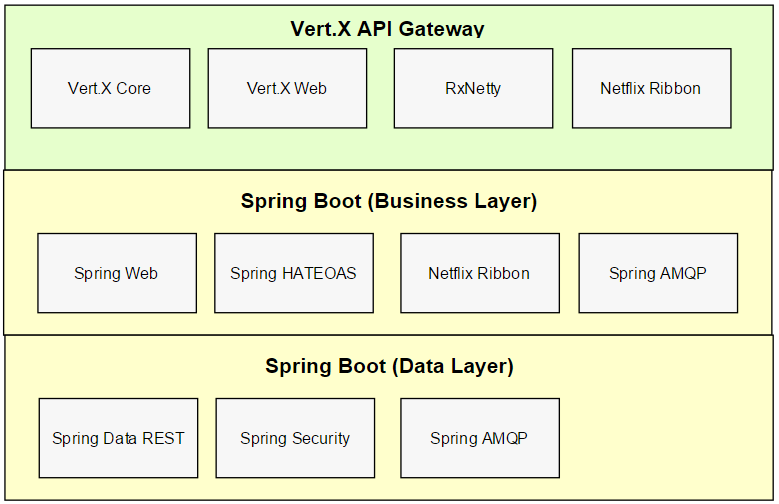
Task: Select Netflix Ribbon in the Business Layer
Action: tap(480, 273)
